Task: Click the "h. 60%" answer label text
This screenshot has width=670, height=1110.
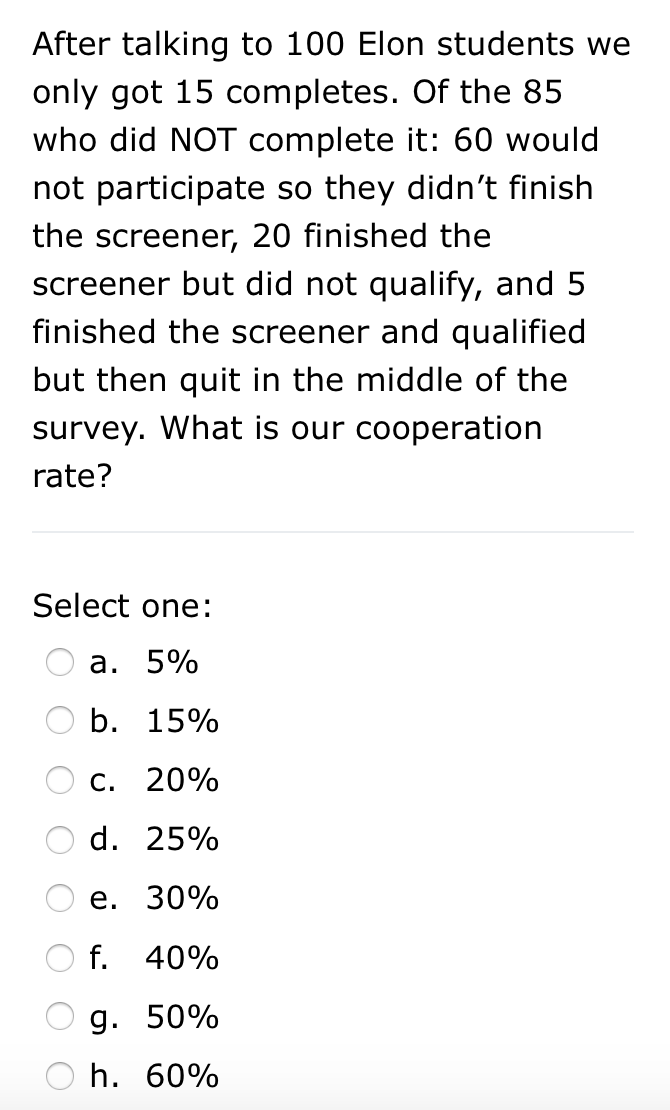Action: tap(154, 1077)
